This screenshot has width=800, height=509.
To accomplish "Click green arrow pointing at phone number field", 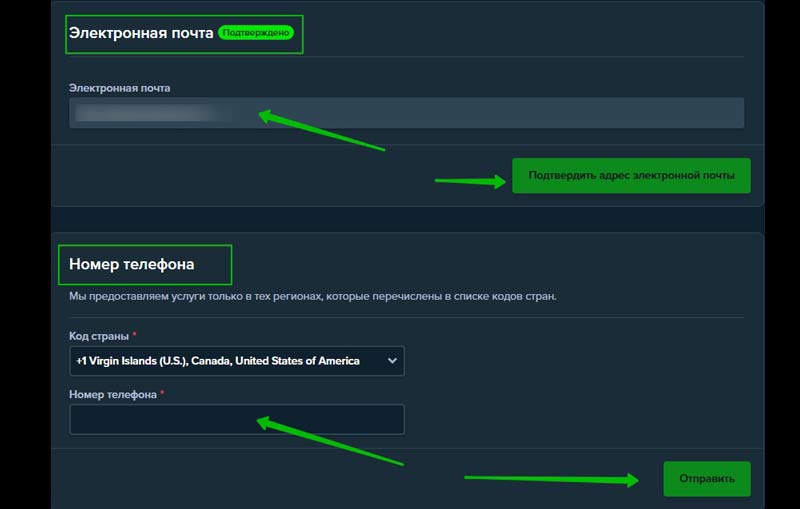I will (x=328, y=442).
